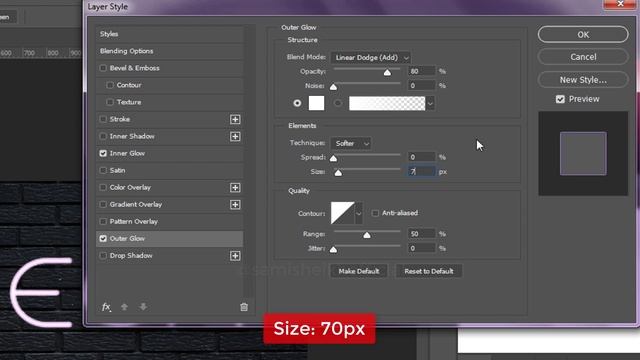
Task: Open the Contour picker dropdown arrow
Action: pyautogui.click(x=358, y=213)
